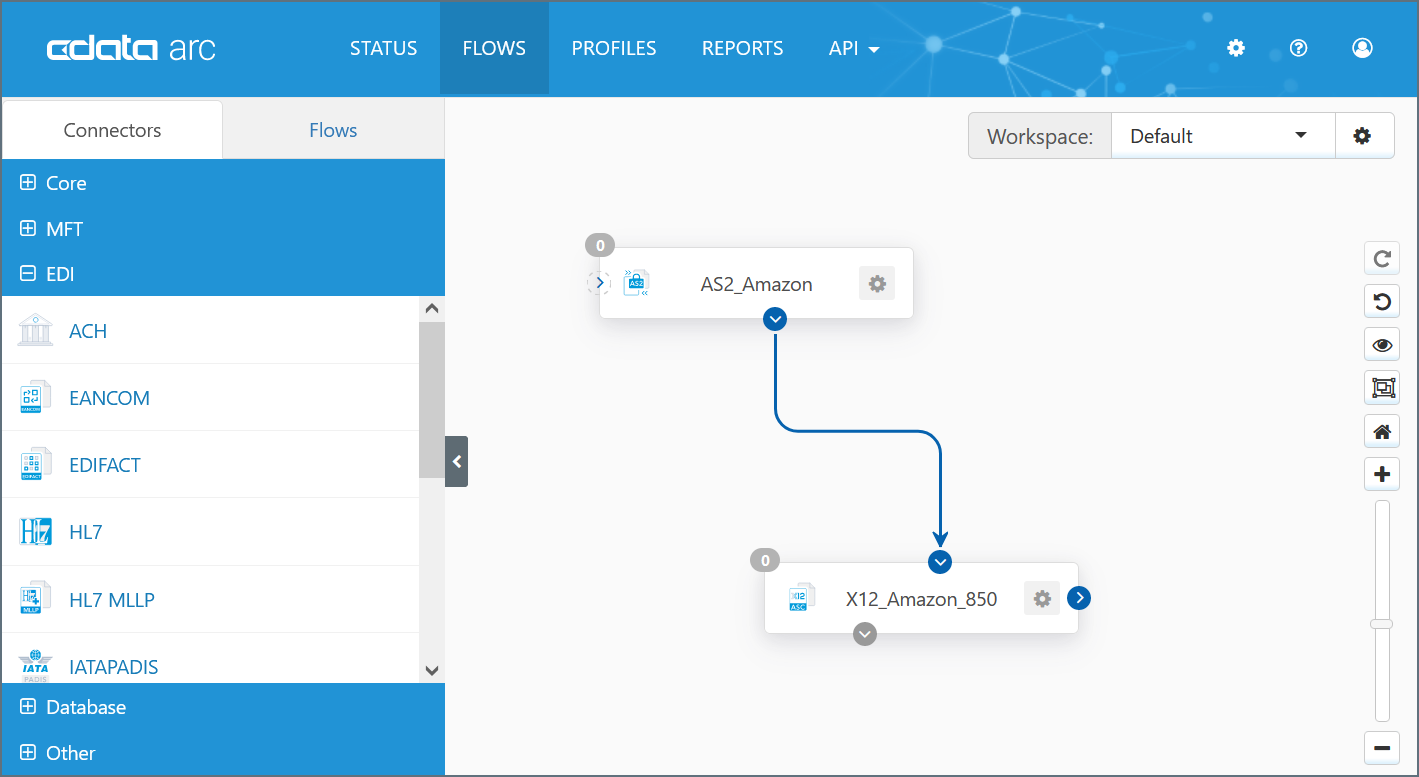
Task: Click the connector list scroll up arrow
Action: pos(432,309)
